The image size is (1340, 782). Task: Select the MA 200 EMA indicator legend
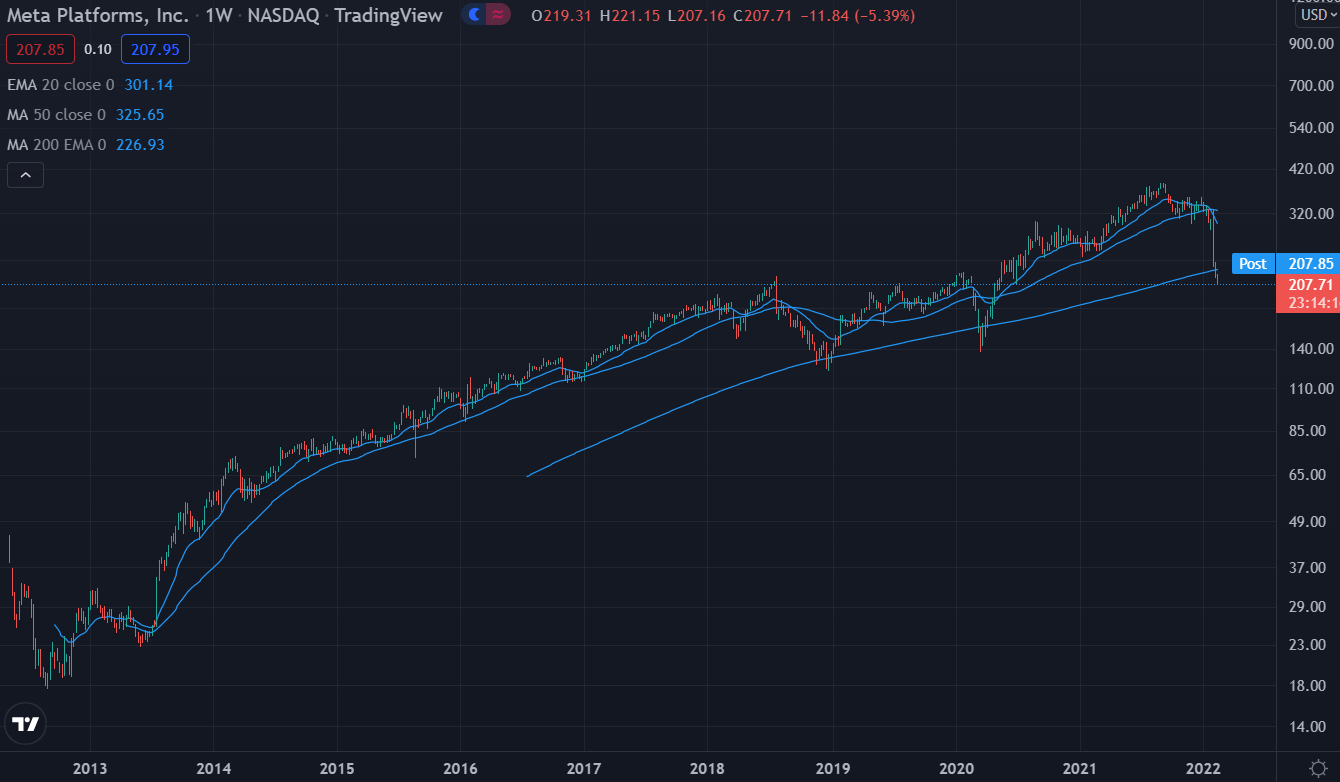pyautogui.click(x=56, y=145)
